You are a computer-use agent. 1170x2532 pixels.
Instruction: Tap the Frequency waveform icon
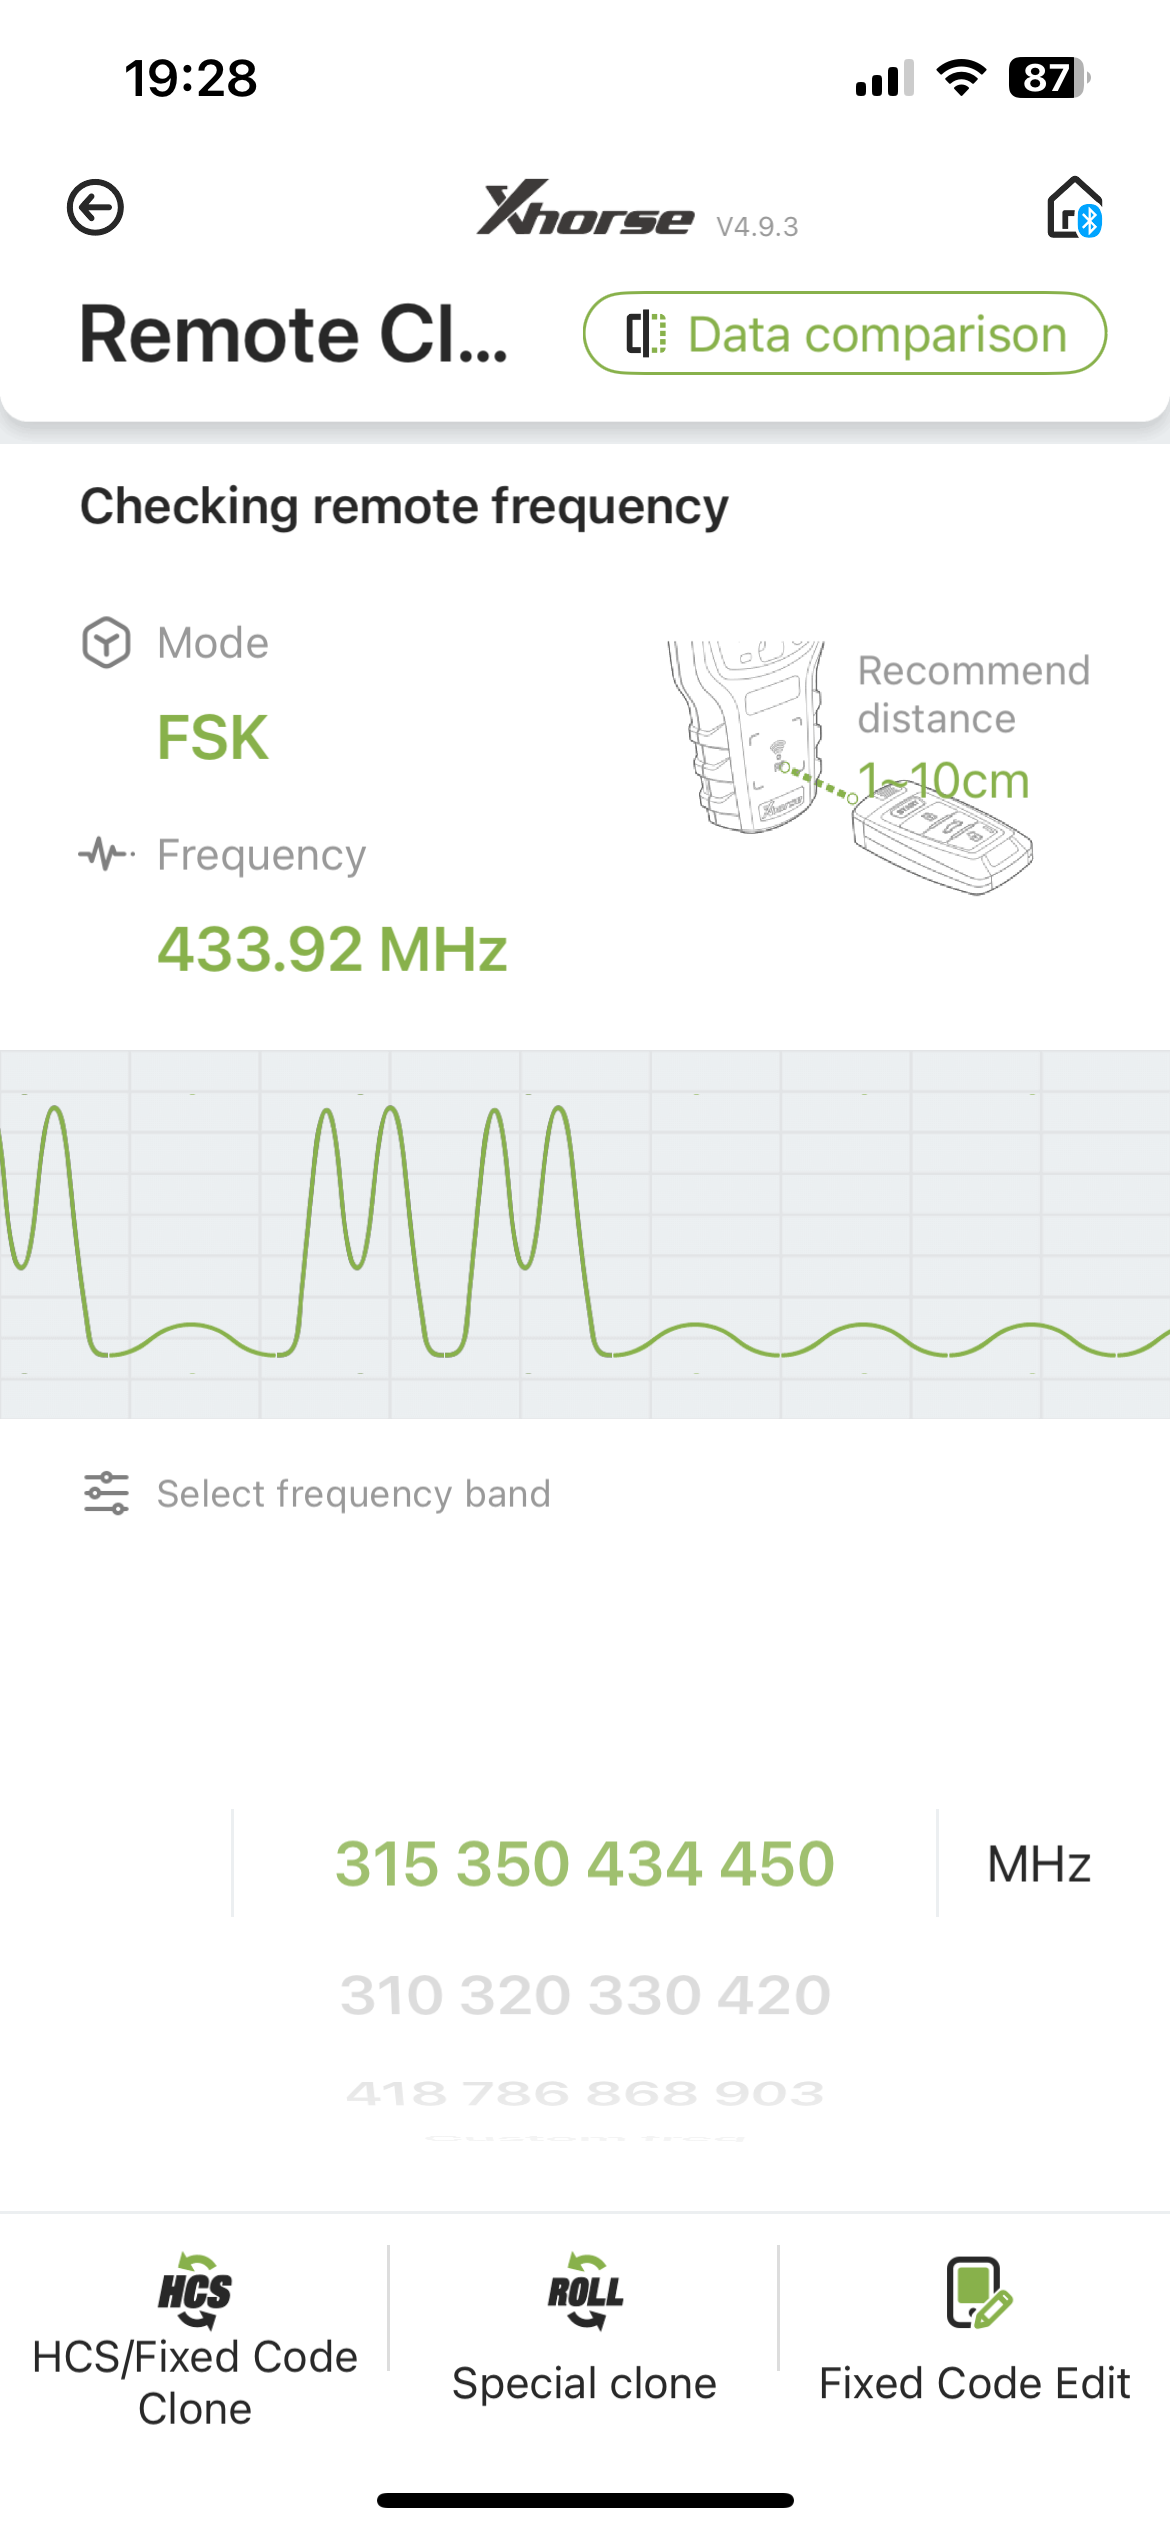pyautogui.click(x=106, y=854)
